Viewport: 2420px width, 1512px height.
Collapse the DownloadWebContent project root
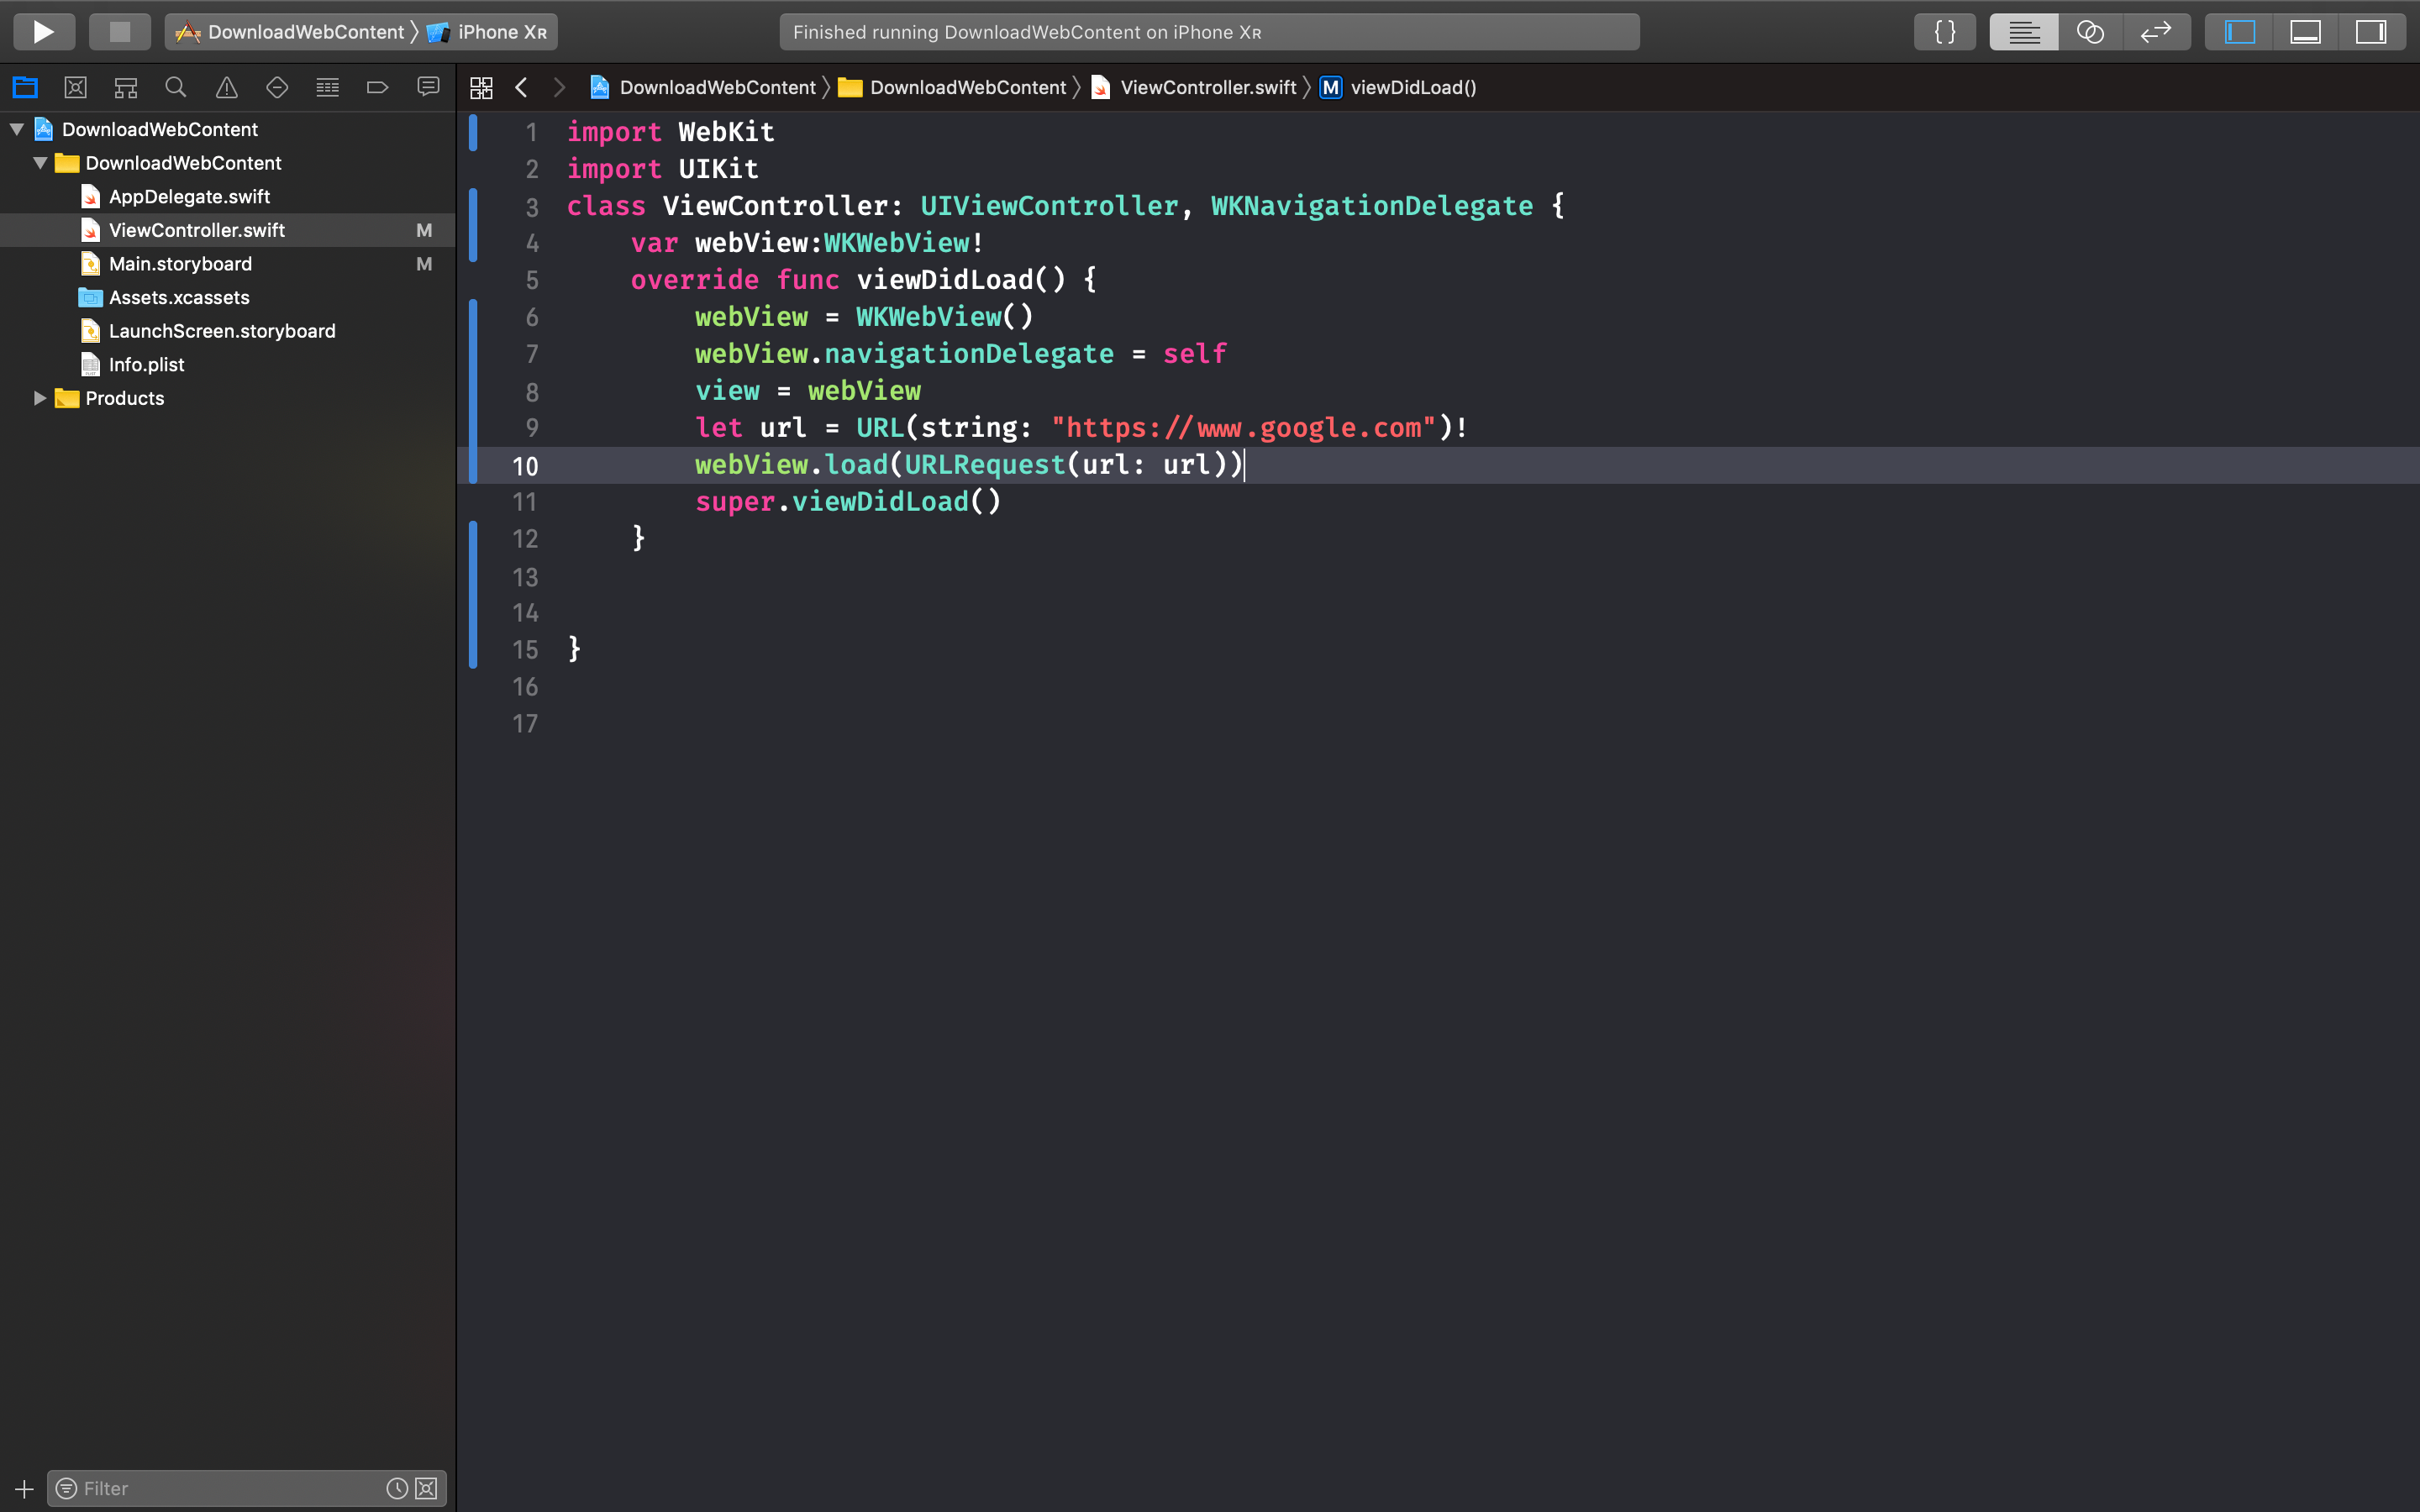tap(17, 129)
